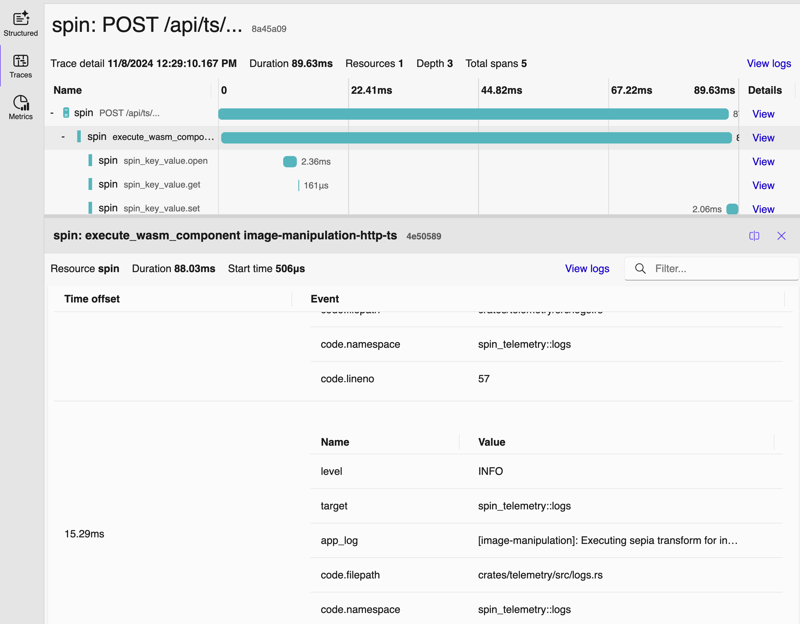
Task: View details of spin_key_value.open span
Action: tap(763, 162)
